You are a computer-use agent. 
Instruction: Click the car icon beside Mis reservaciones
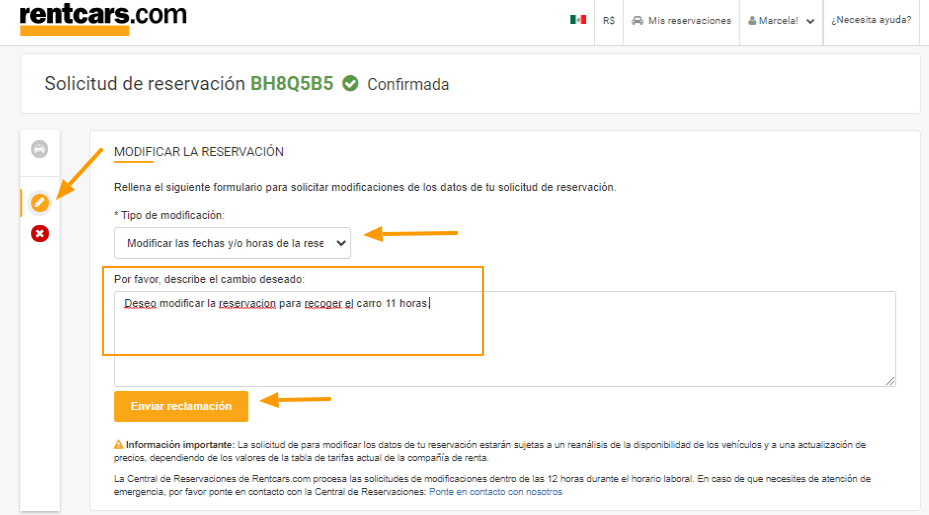click(638, 21)
